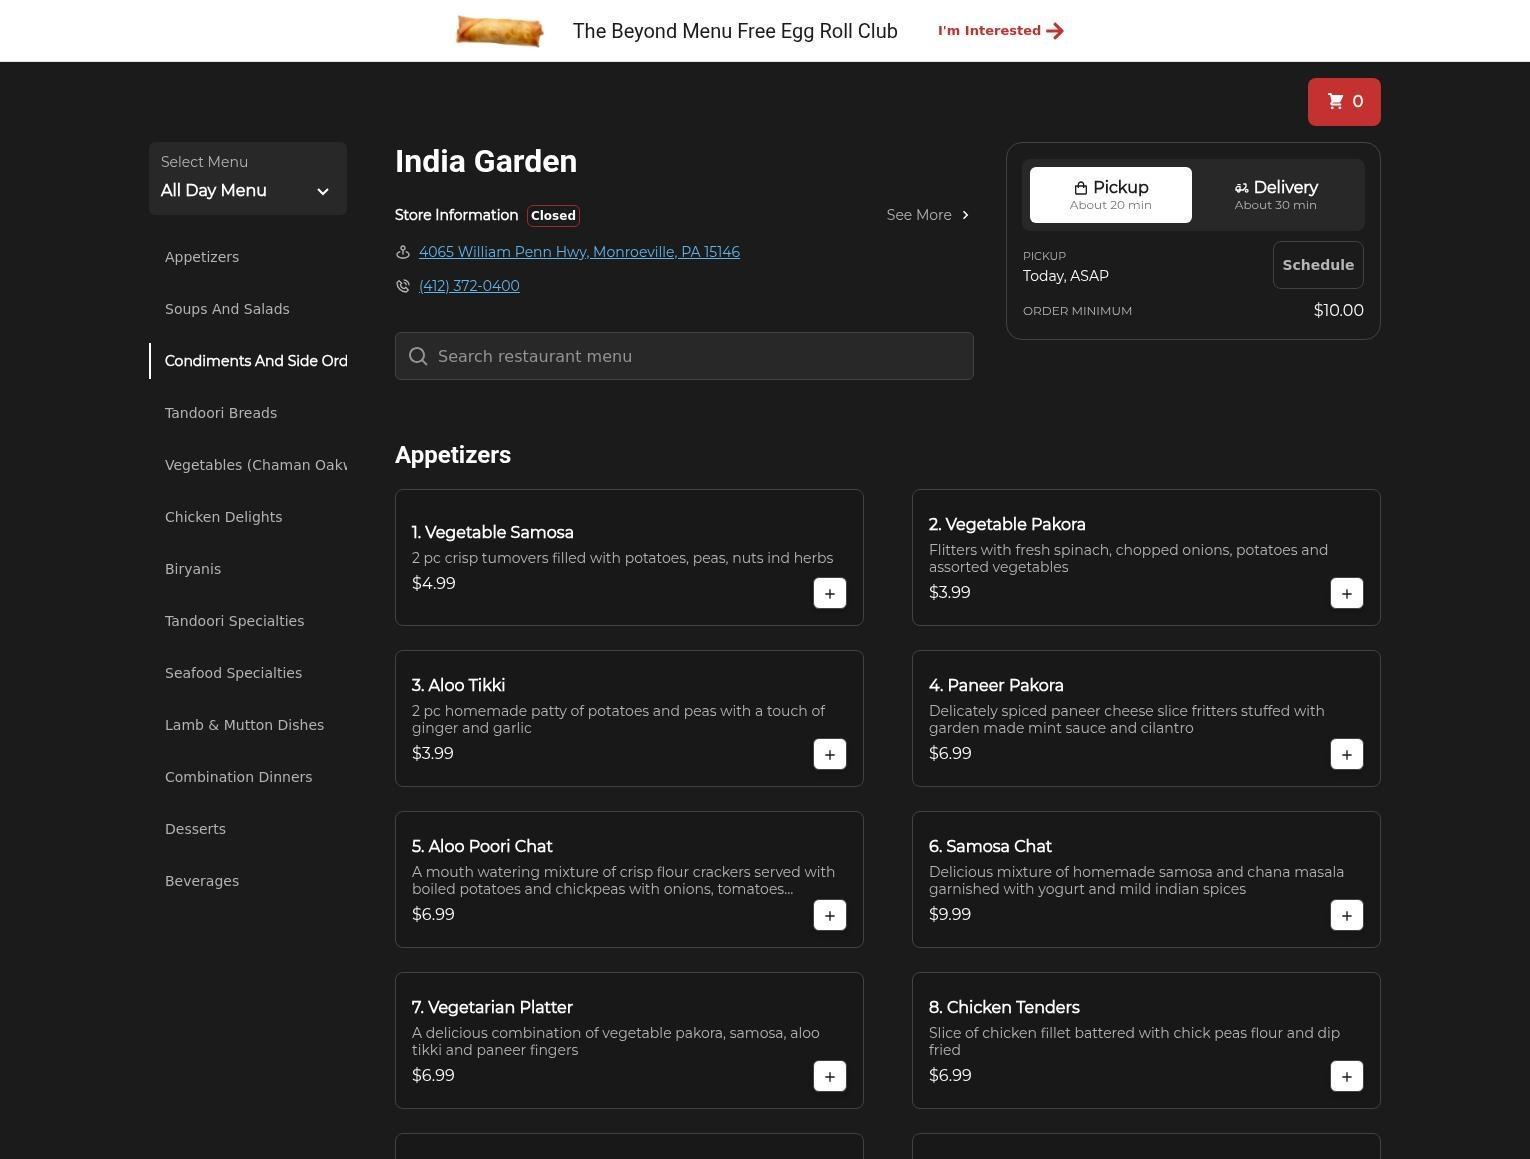Viewport: 1530px width, 1159px height.
Task: Focus the Search restaurant menu field
Action: pos(684,356)
